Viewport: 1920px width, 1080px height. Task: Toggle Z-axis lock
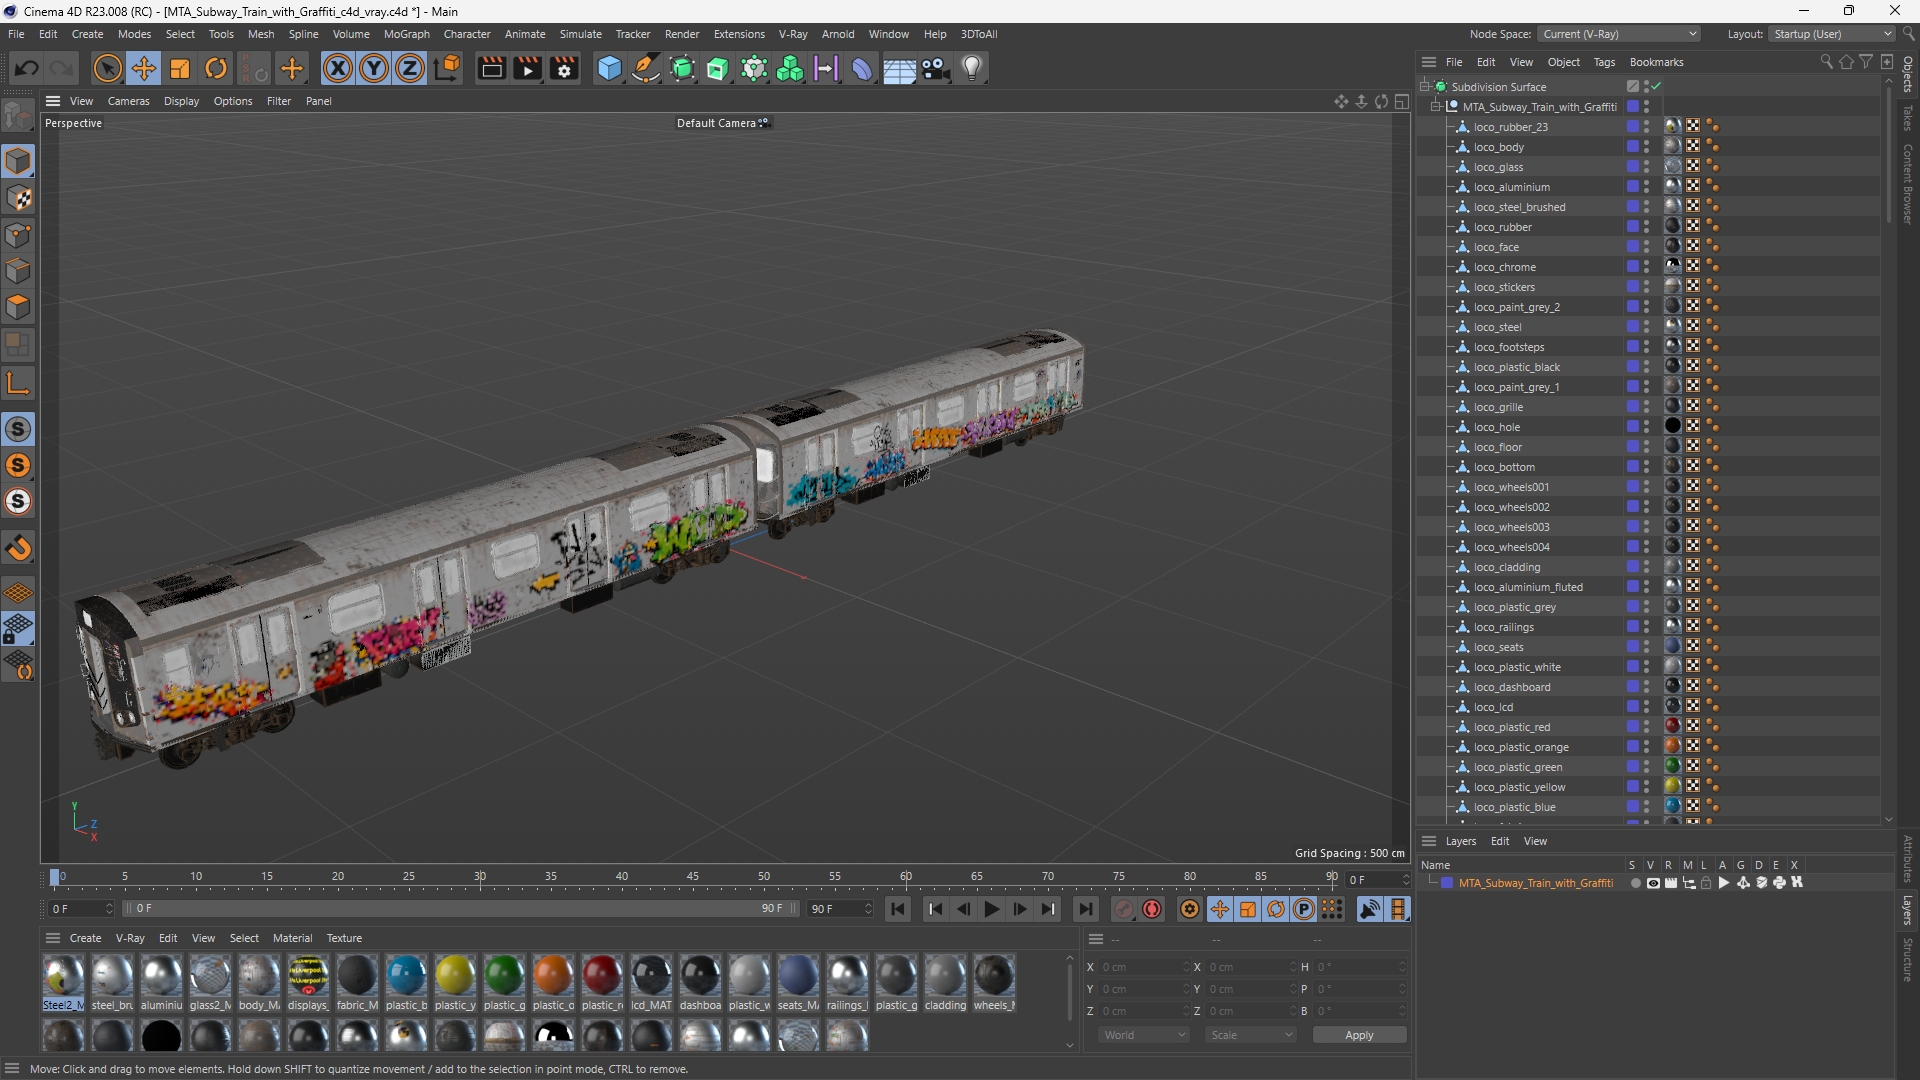pos(410,69)
